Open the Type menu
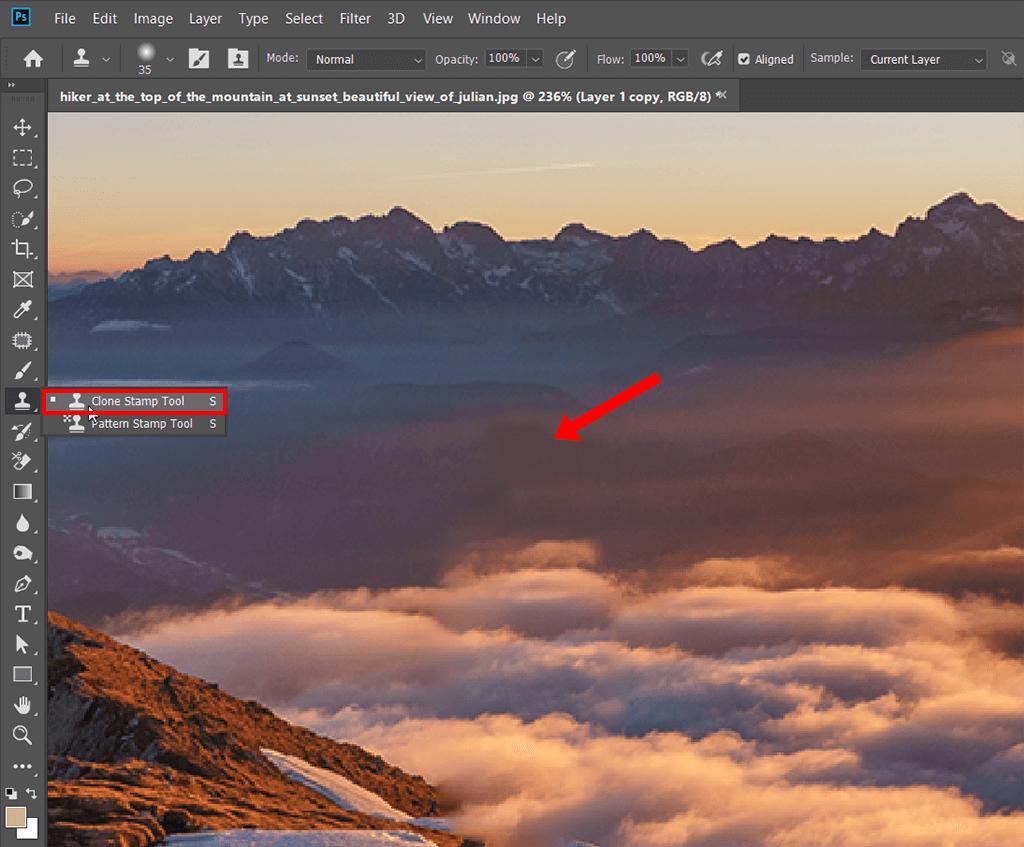1024x847 pixels. [253, 18]
